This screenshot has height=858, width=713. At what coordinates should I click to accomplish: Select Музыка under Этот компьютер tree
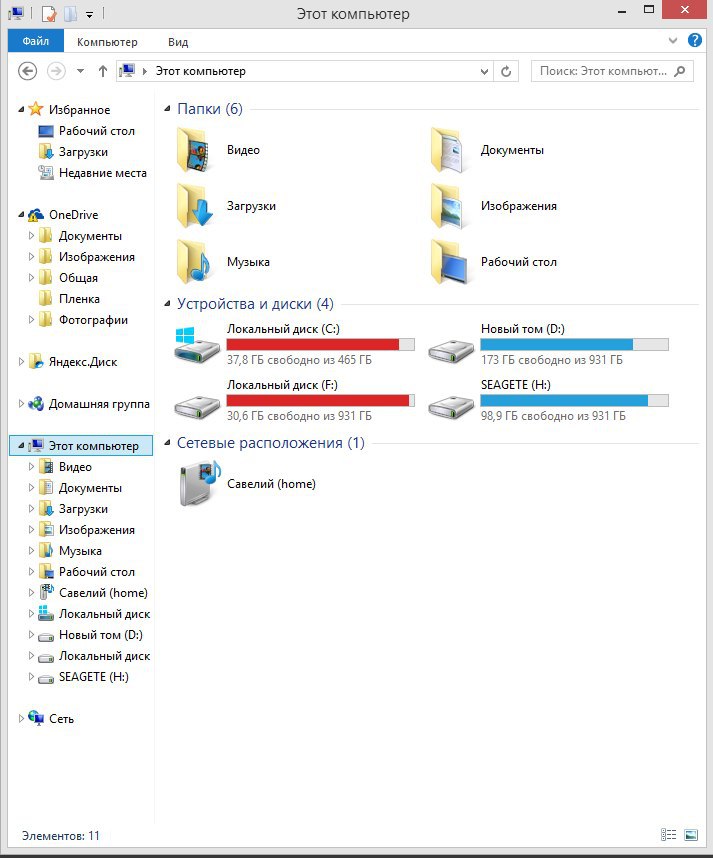(80, 551)
